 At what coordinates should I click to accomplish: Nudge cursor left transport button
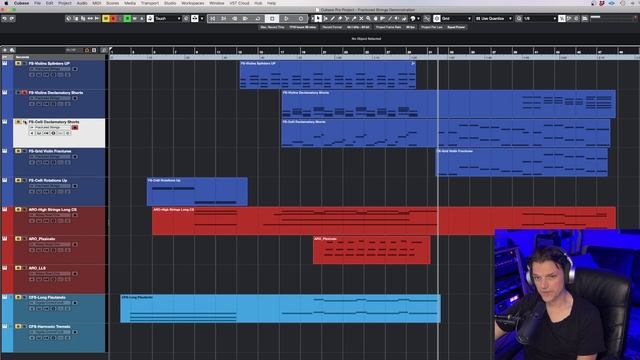tap(235, 18)
